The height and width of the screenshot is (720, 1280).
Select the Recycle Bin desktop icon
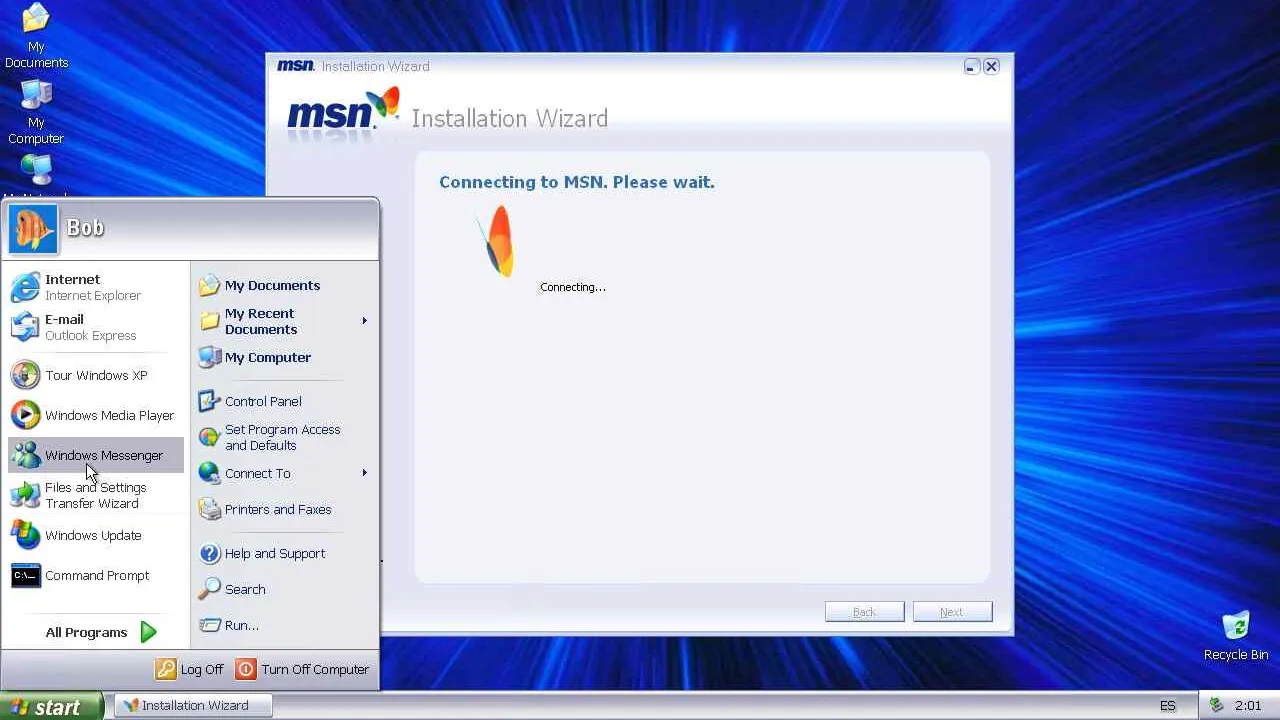pyautogui.click(x=1236, y=626)
